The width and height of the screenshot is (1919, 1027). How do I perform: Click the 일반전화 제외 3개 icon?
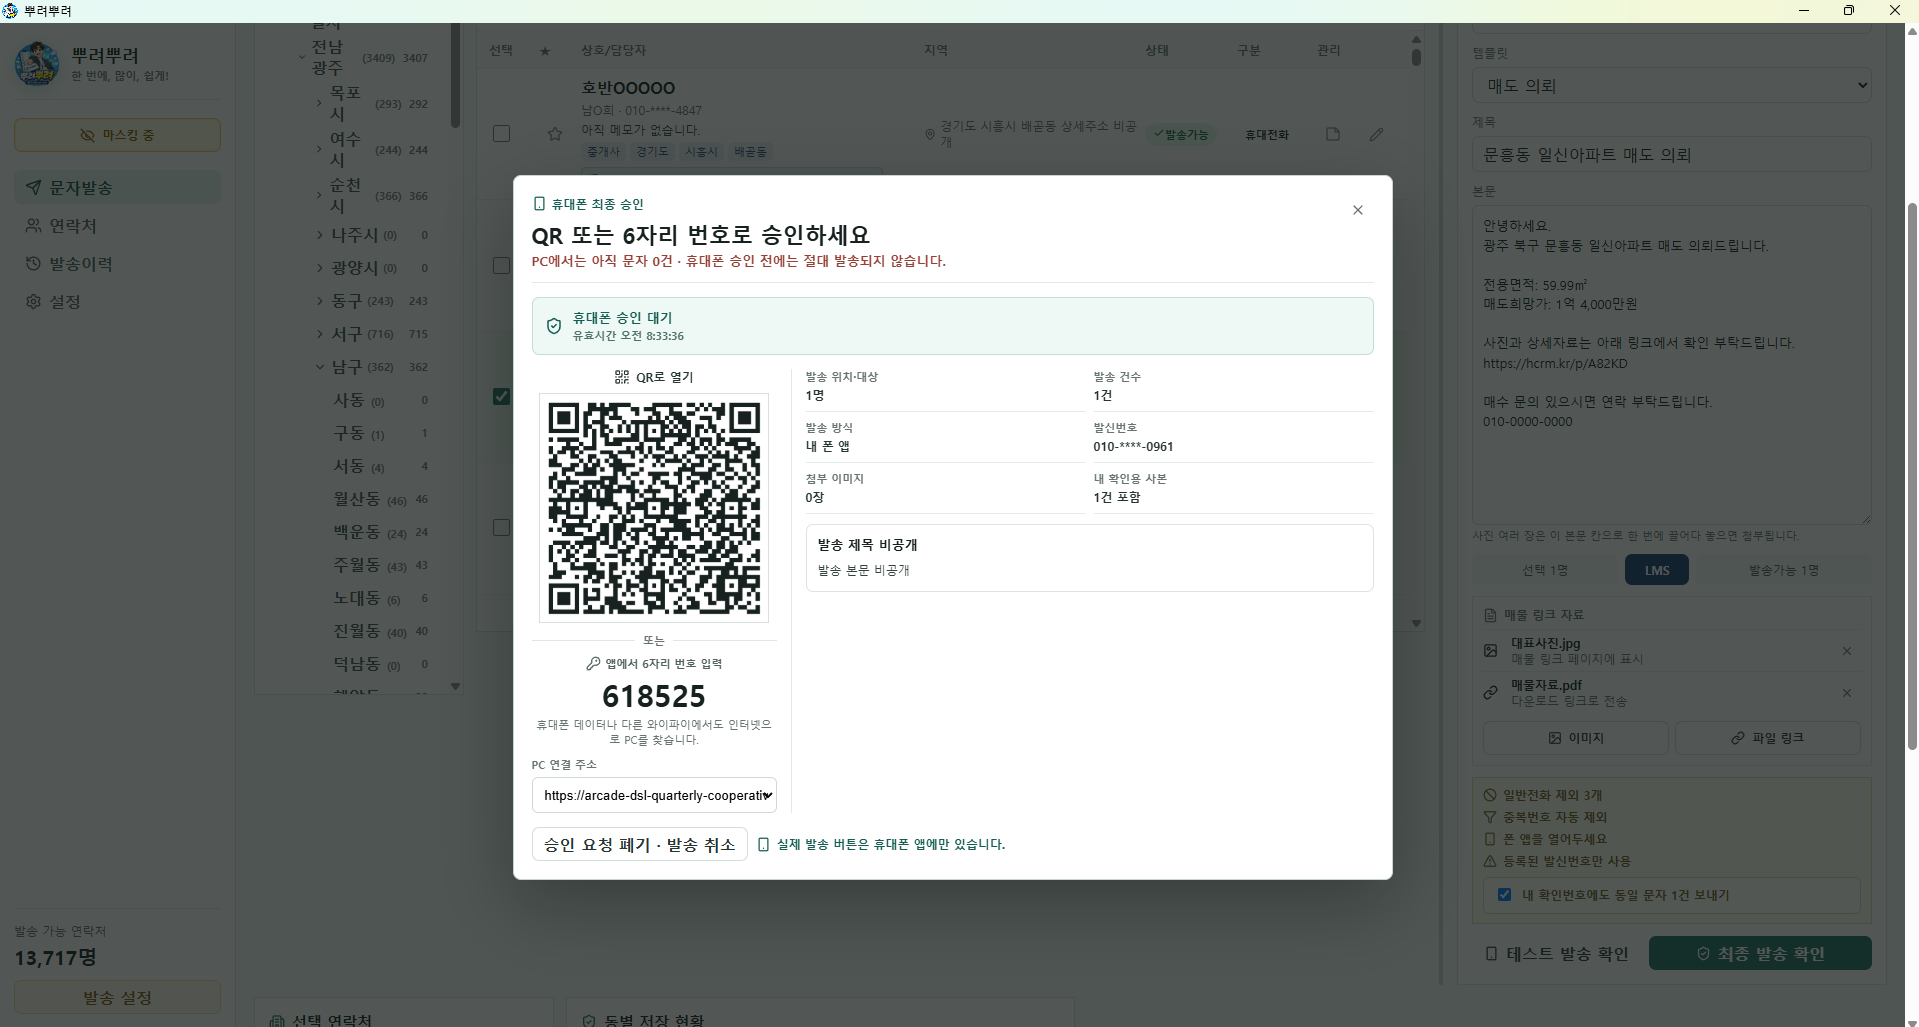point(1490,795)
